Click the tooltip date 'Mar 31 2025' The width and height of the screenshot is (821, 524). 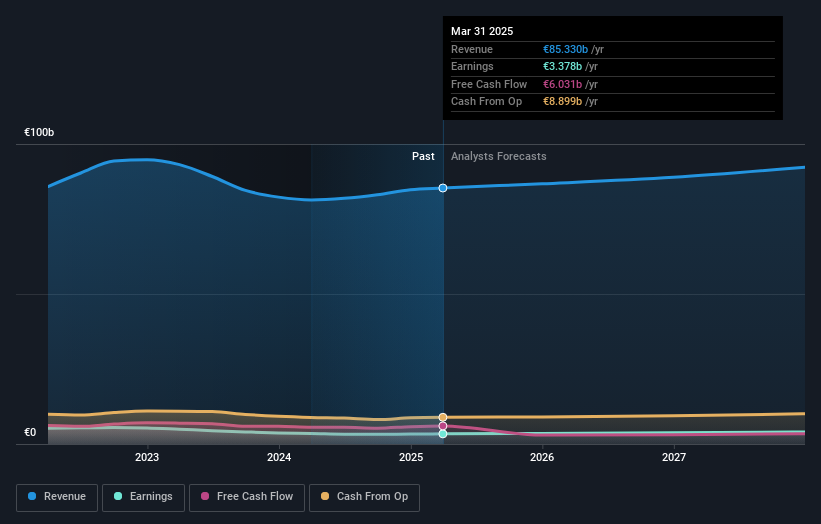[482, 31]
